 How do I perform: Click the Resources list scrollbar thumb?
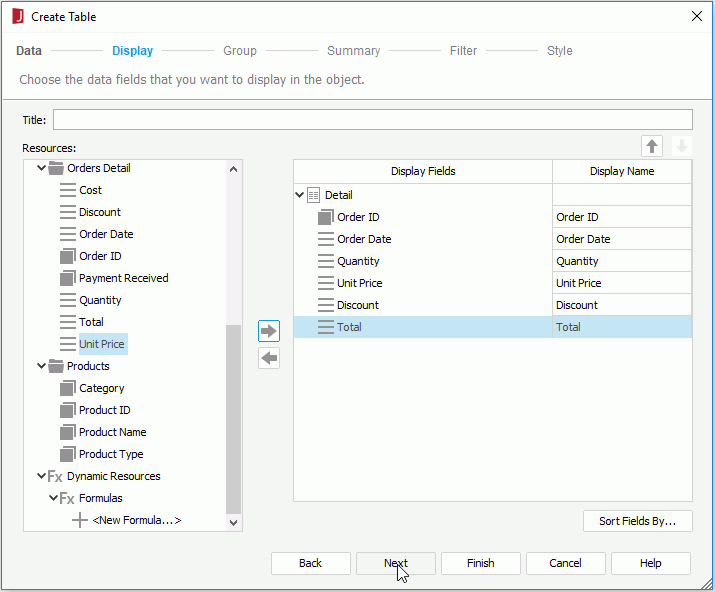(x=233, y=419)
